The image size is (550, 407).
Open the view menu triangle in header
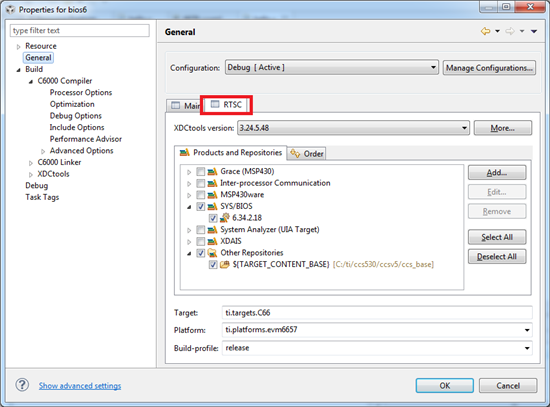tap(534, 32)
